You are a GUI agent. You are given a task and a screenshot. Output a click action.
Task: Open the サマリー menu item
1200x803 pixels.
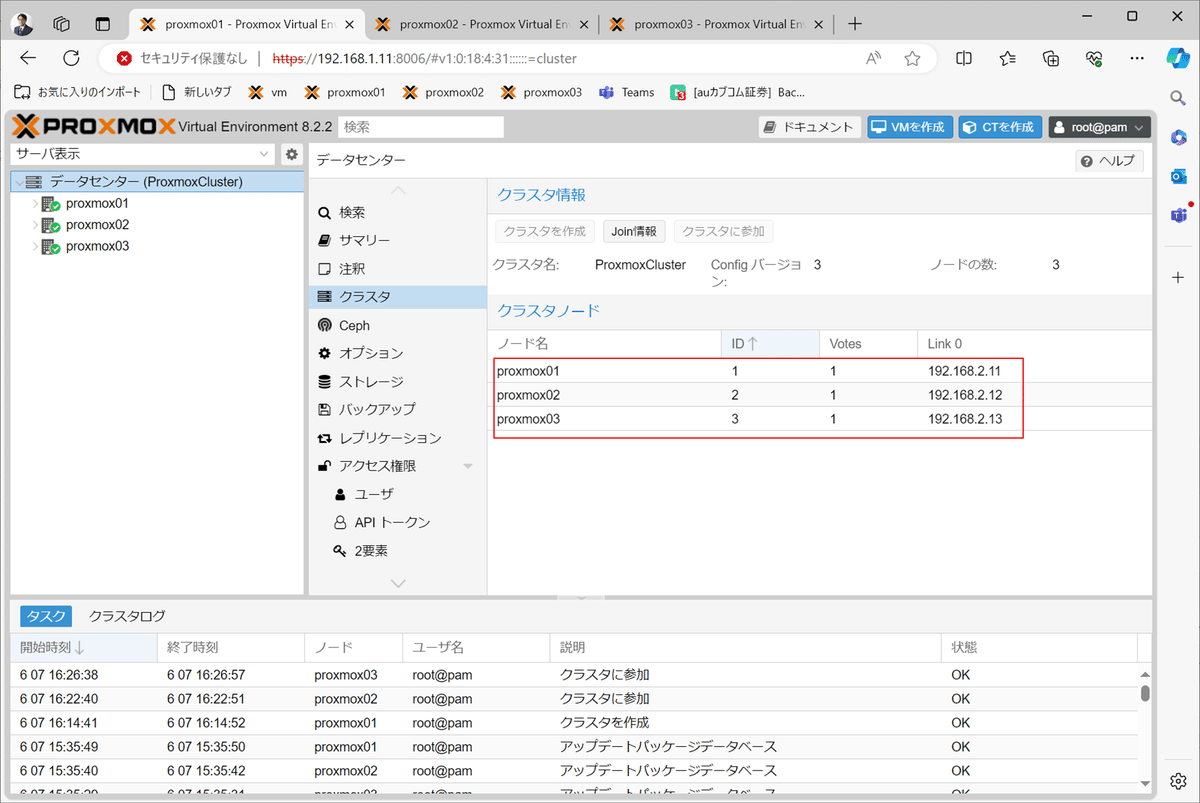tap(398, 241)
